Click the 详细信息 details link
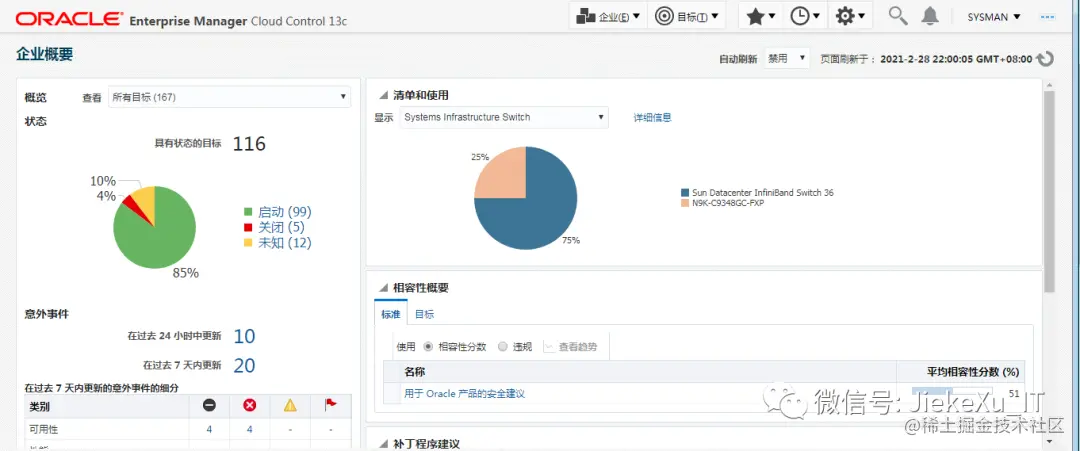1080x451 pixels. [652, 117]
